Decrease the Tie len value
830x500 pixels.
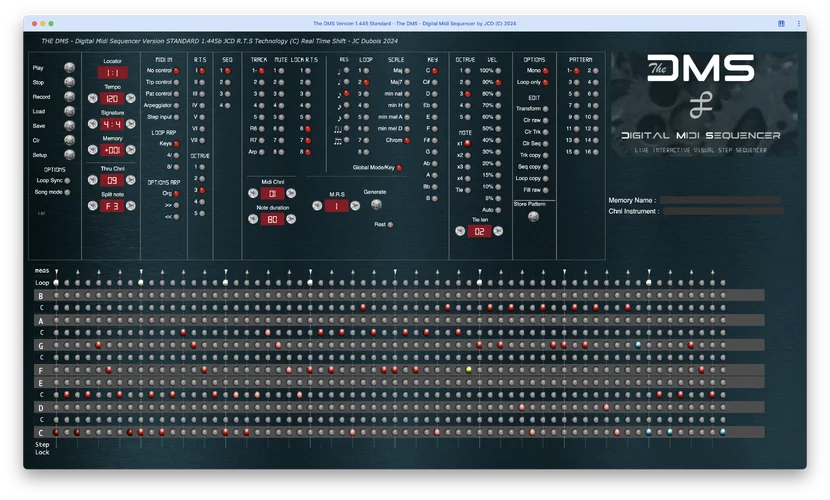tap(460, 231)
